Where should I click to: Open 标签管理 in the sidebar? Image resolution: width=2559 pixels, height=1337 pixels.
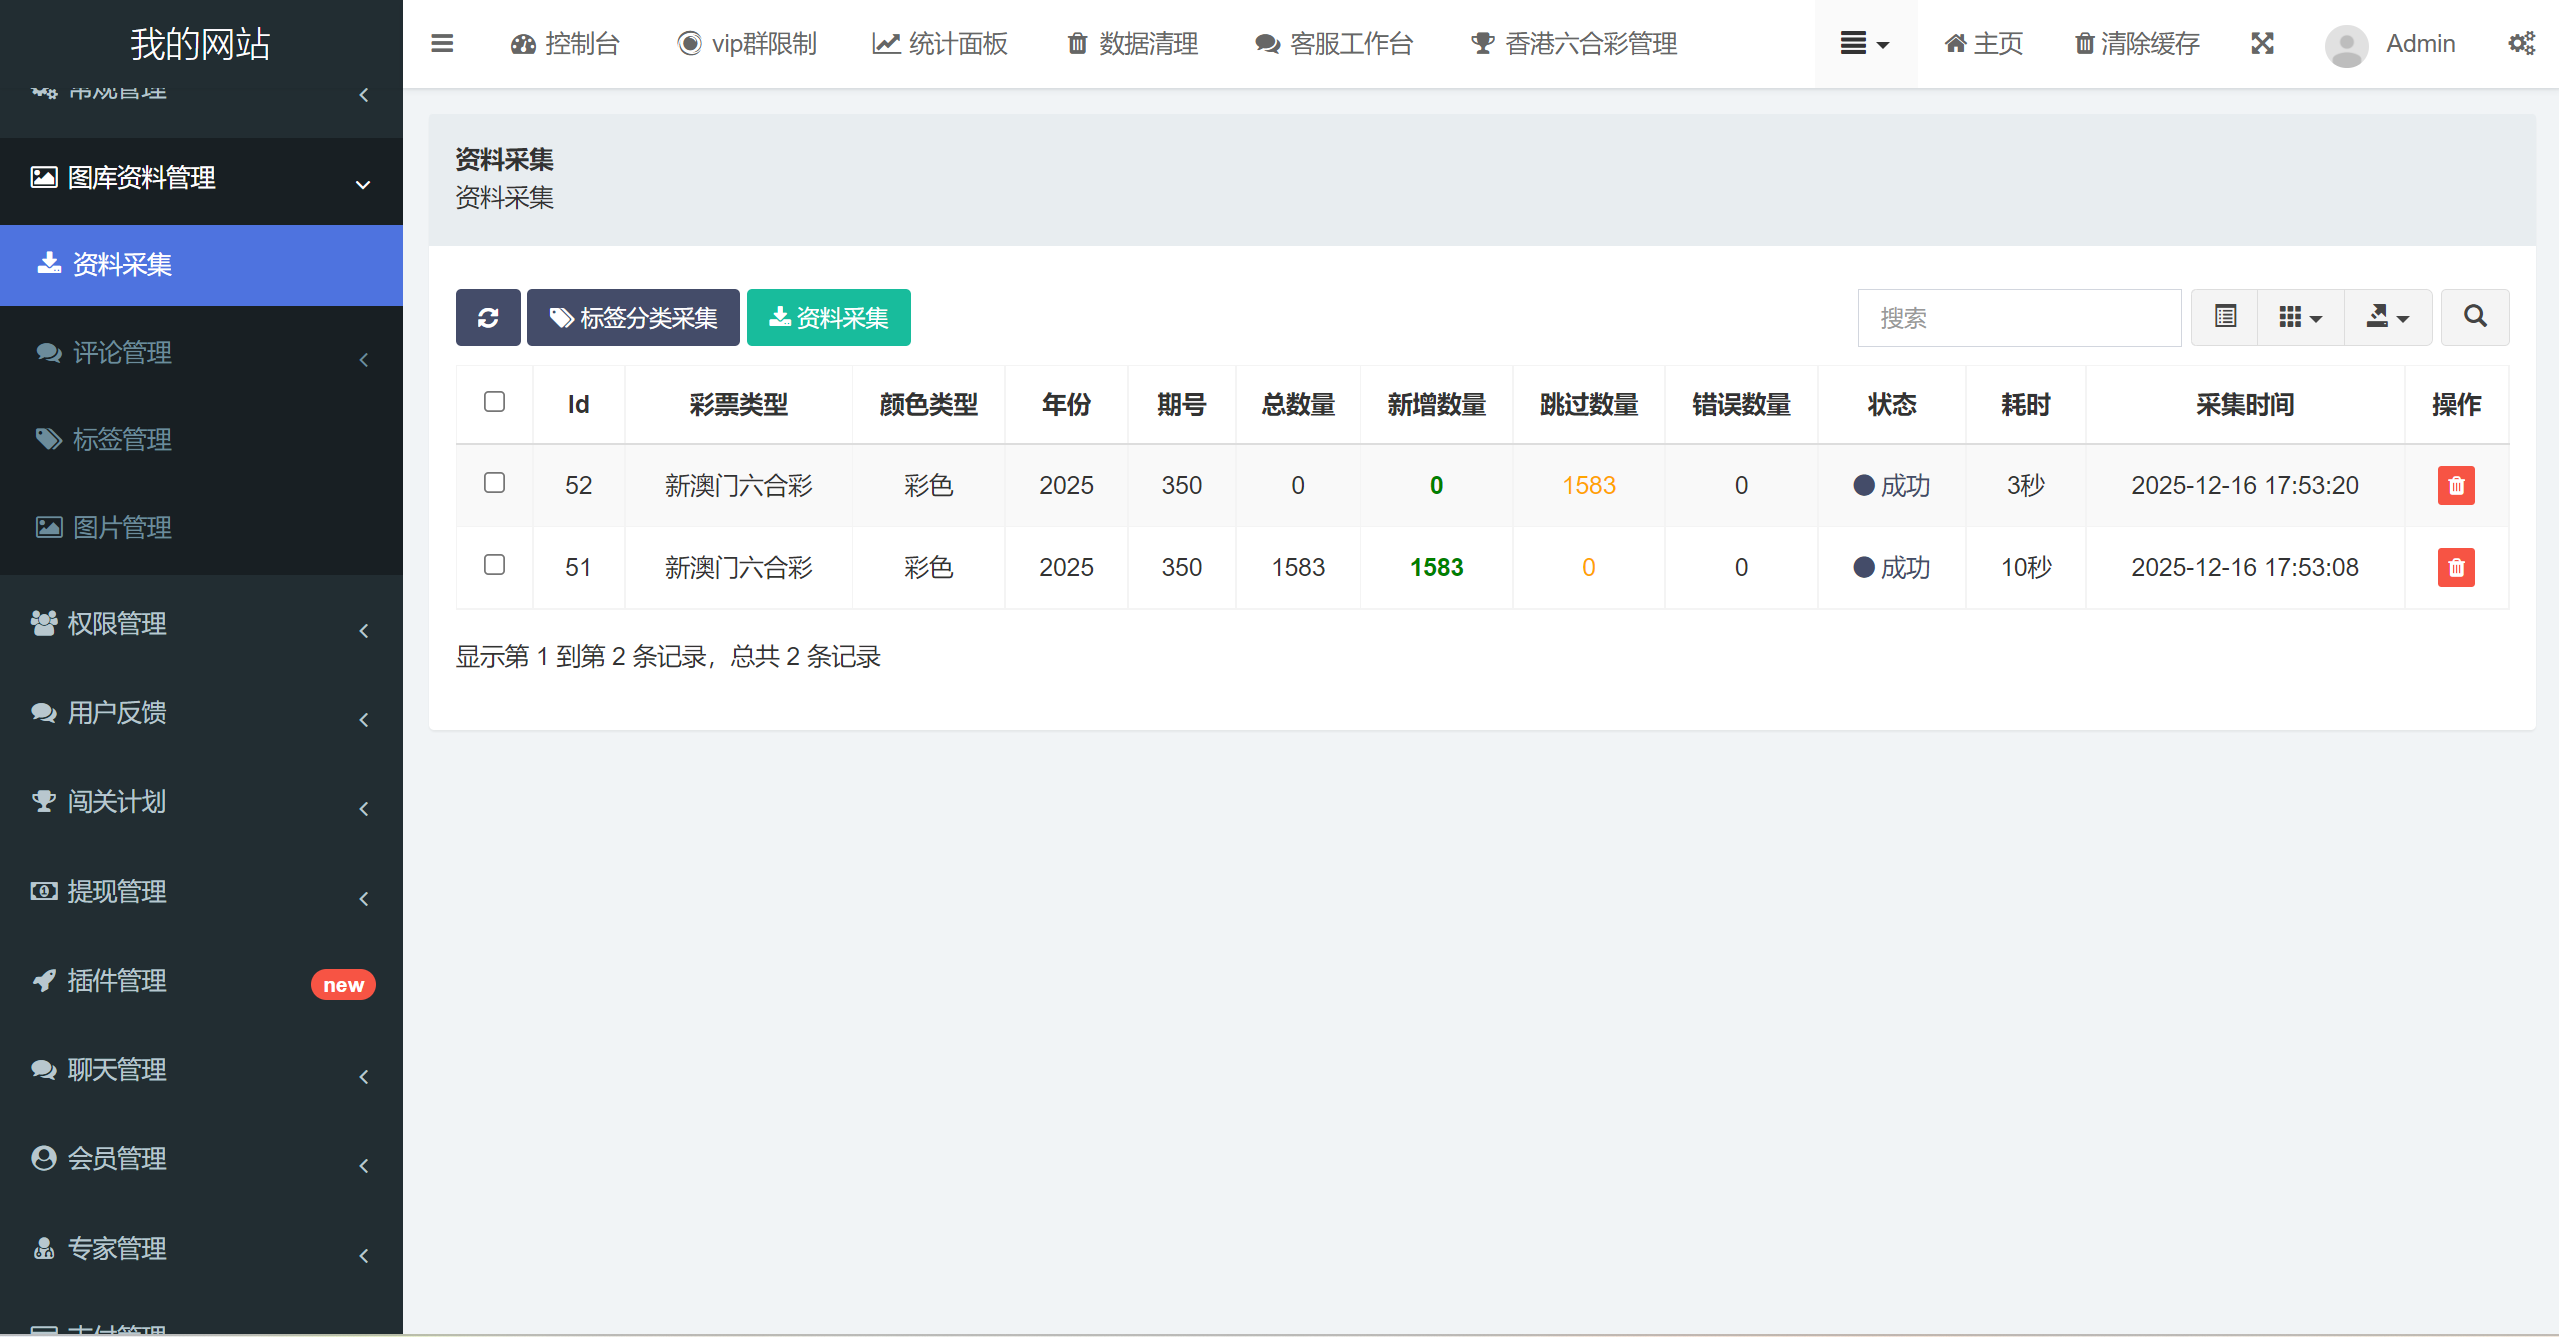click(x=122, y=440)
